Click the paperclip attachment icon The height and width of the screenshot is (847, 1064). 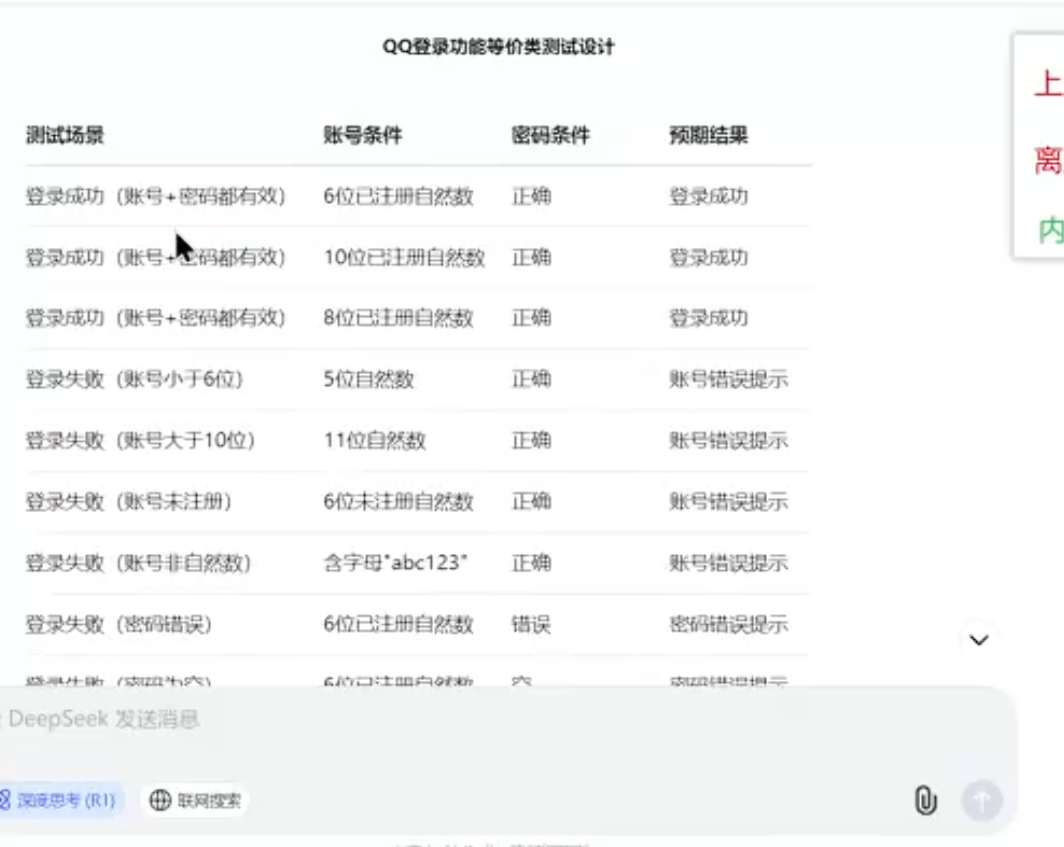[x=925, y=800]
